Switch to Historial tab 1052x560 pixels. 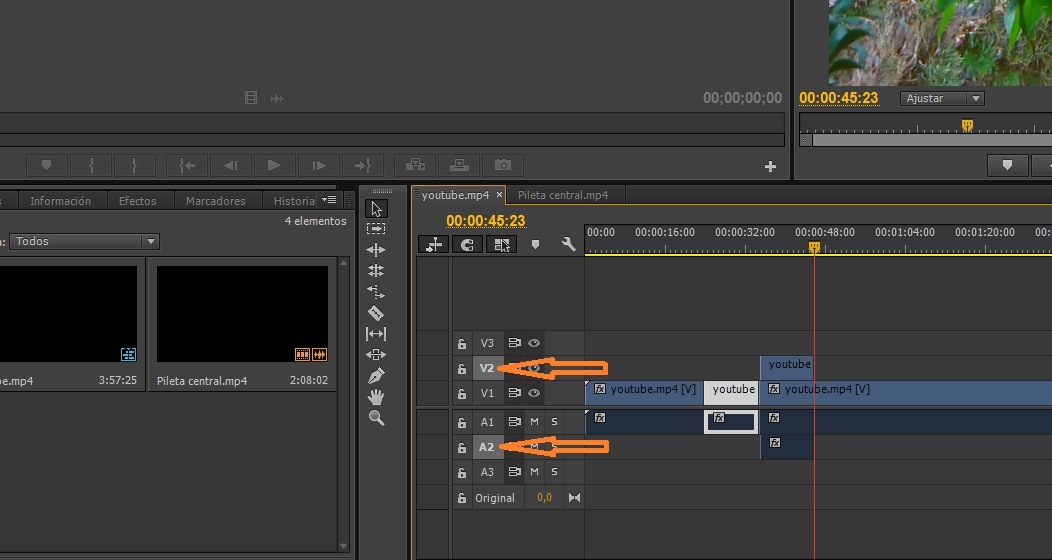[294, 201]
